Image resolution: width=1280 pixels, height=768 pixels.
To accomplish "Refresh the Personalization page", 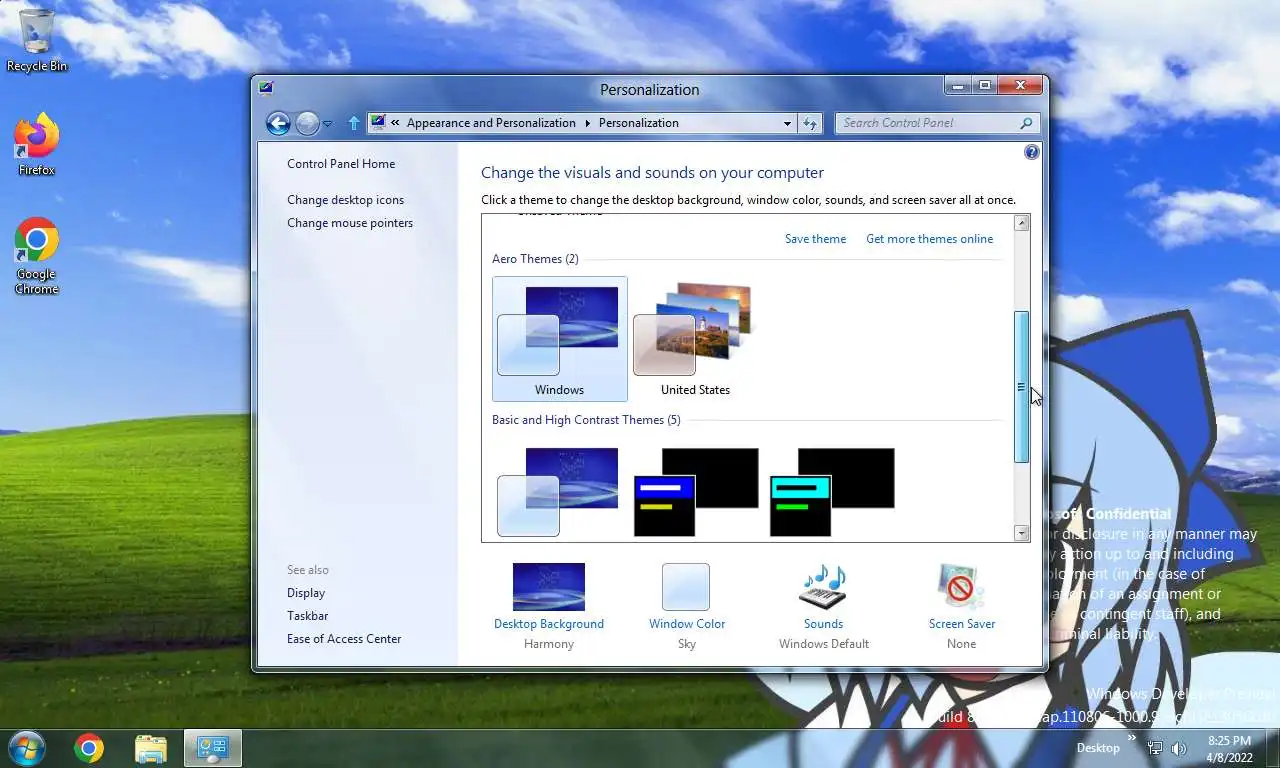I will click(810, 123).
